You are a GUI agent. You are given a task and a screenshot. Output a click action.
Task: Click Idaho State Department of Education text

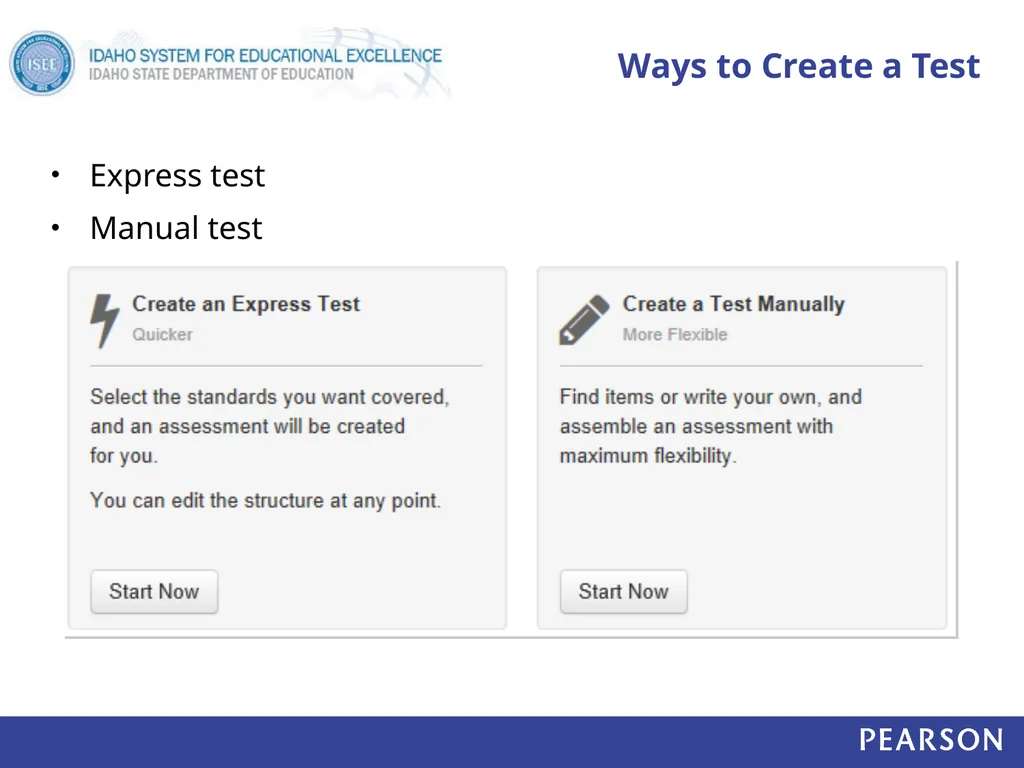click(221, 74)
